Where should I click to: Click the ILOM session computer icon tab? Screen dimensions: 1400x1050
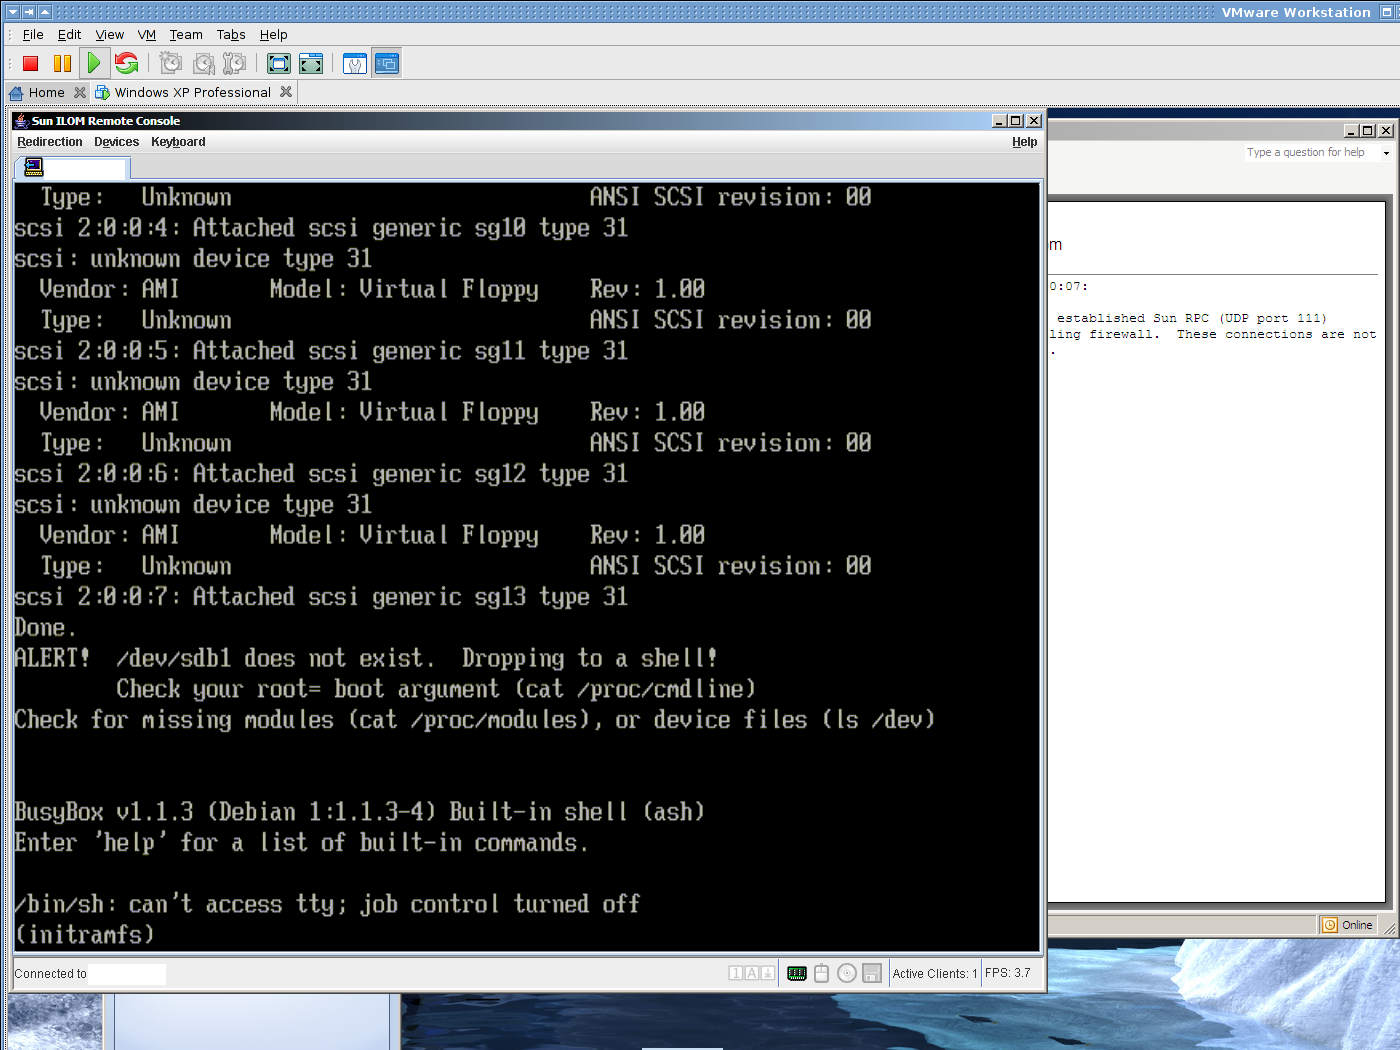(34, 167)
